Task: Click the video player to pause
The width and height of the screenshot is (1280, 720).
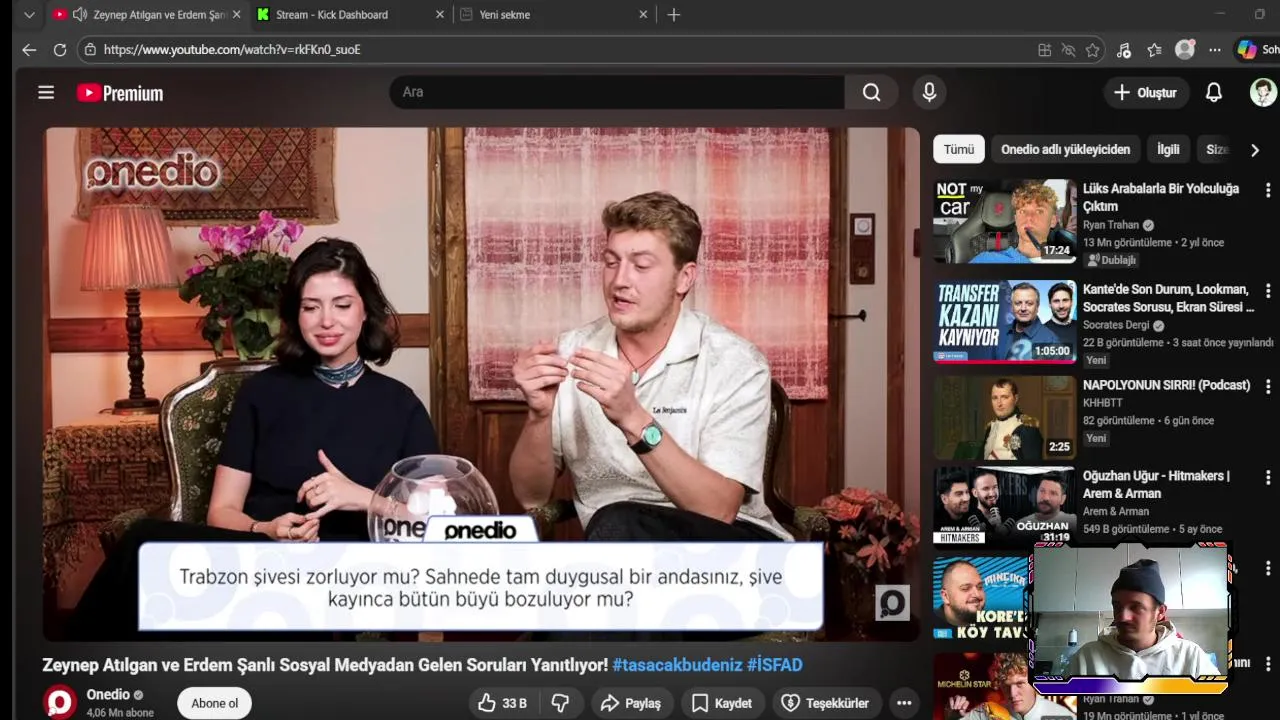Action: (x=481, y=384)
